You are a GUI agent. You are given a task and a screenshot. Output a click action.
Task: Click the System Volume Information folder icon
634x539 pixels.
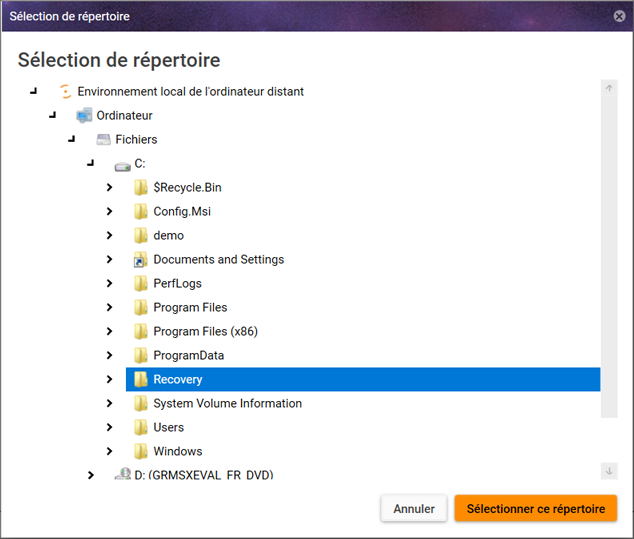click(141, 404)
